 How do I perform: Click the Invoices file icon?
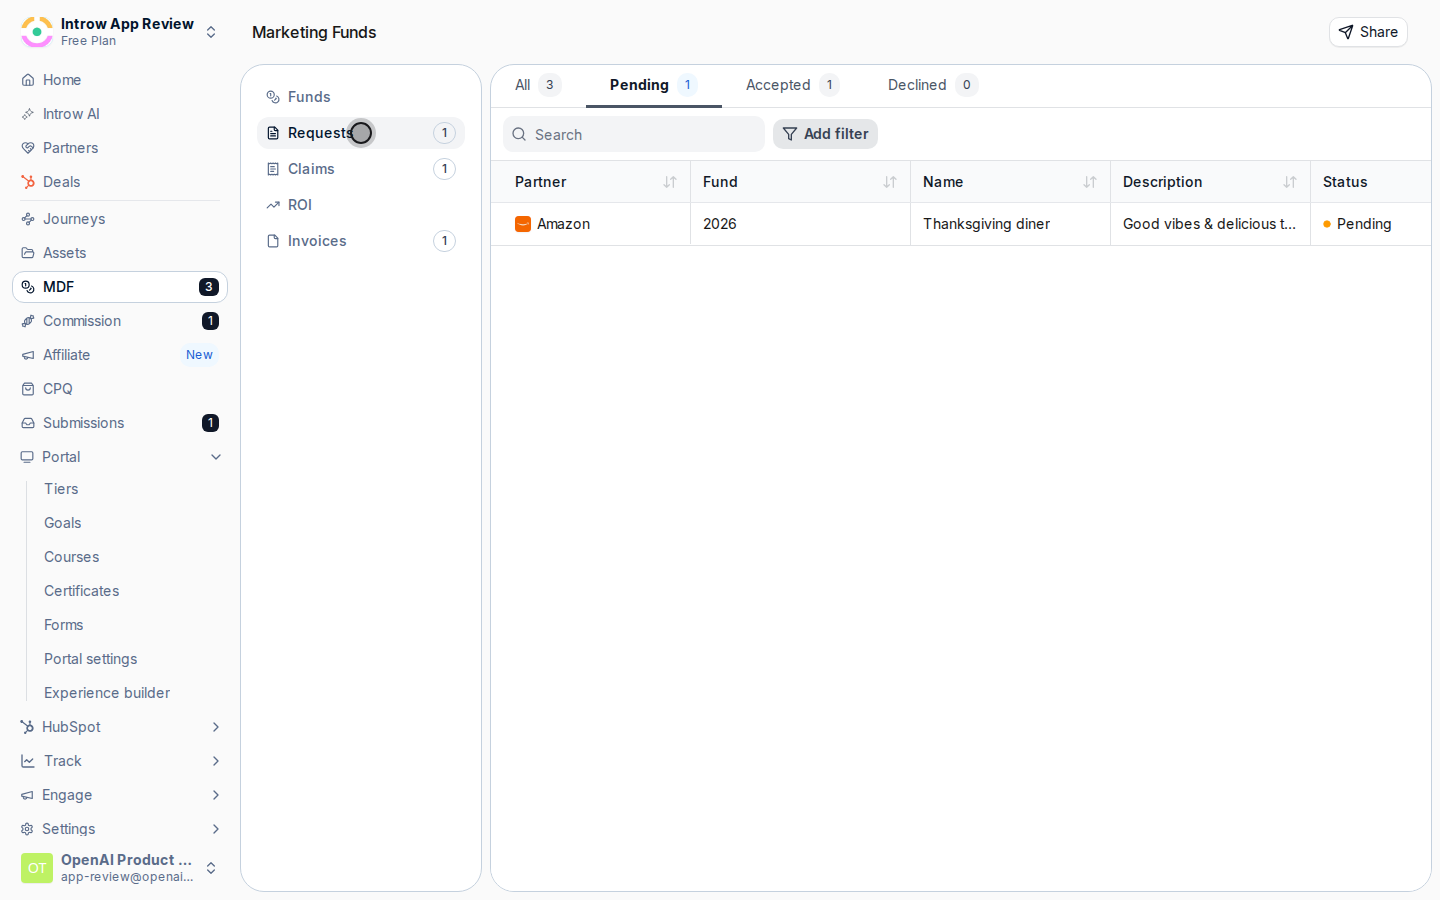(x=273, y=241)
